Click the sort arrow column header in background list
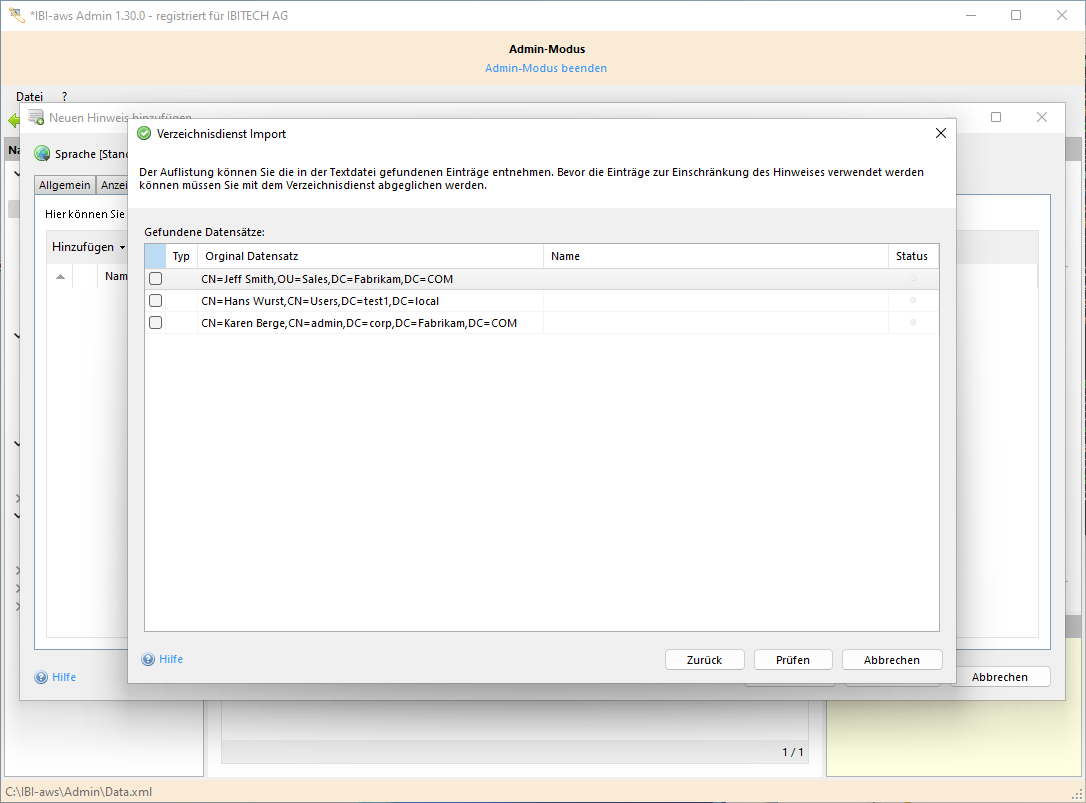Screen dimensions: 1086x803 point(61,276)
